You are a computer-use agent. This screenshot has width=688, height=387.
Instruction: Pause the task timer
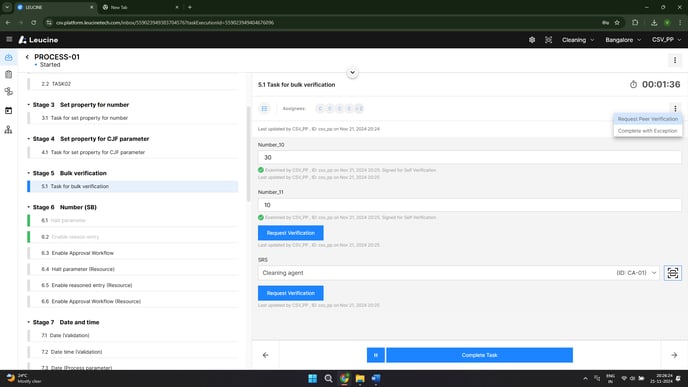376,355
